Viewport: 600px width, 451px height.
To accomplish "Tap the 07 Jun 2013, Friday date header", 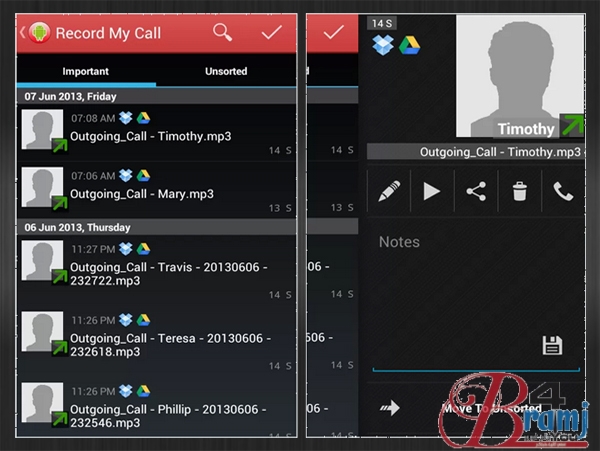I will pyautogui.click(x=157, y=96).
